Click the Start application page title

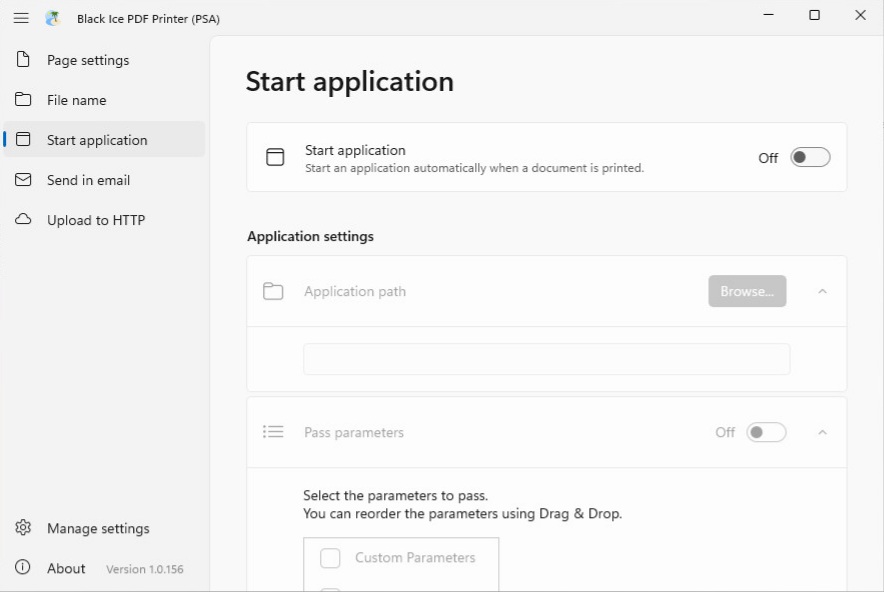(x=350, y=82)
